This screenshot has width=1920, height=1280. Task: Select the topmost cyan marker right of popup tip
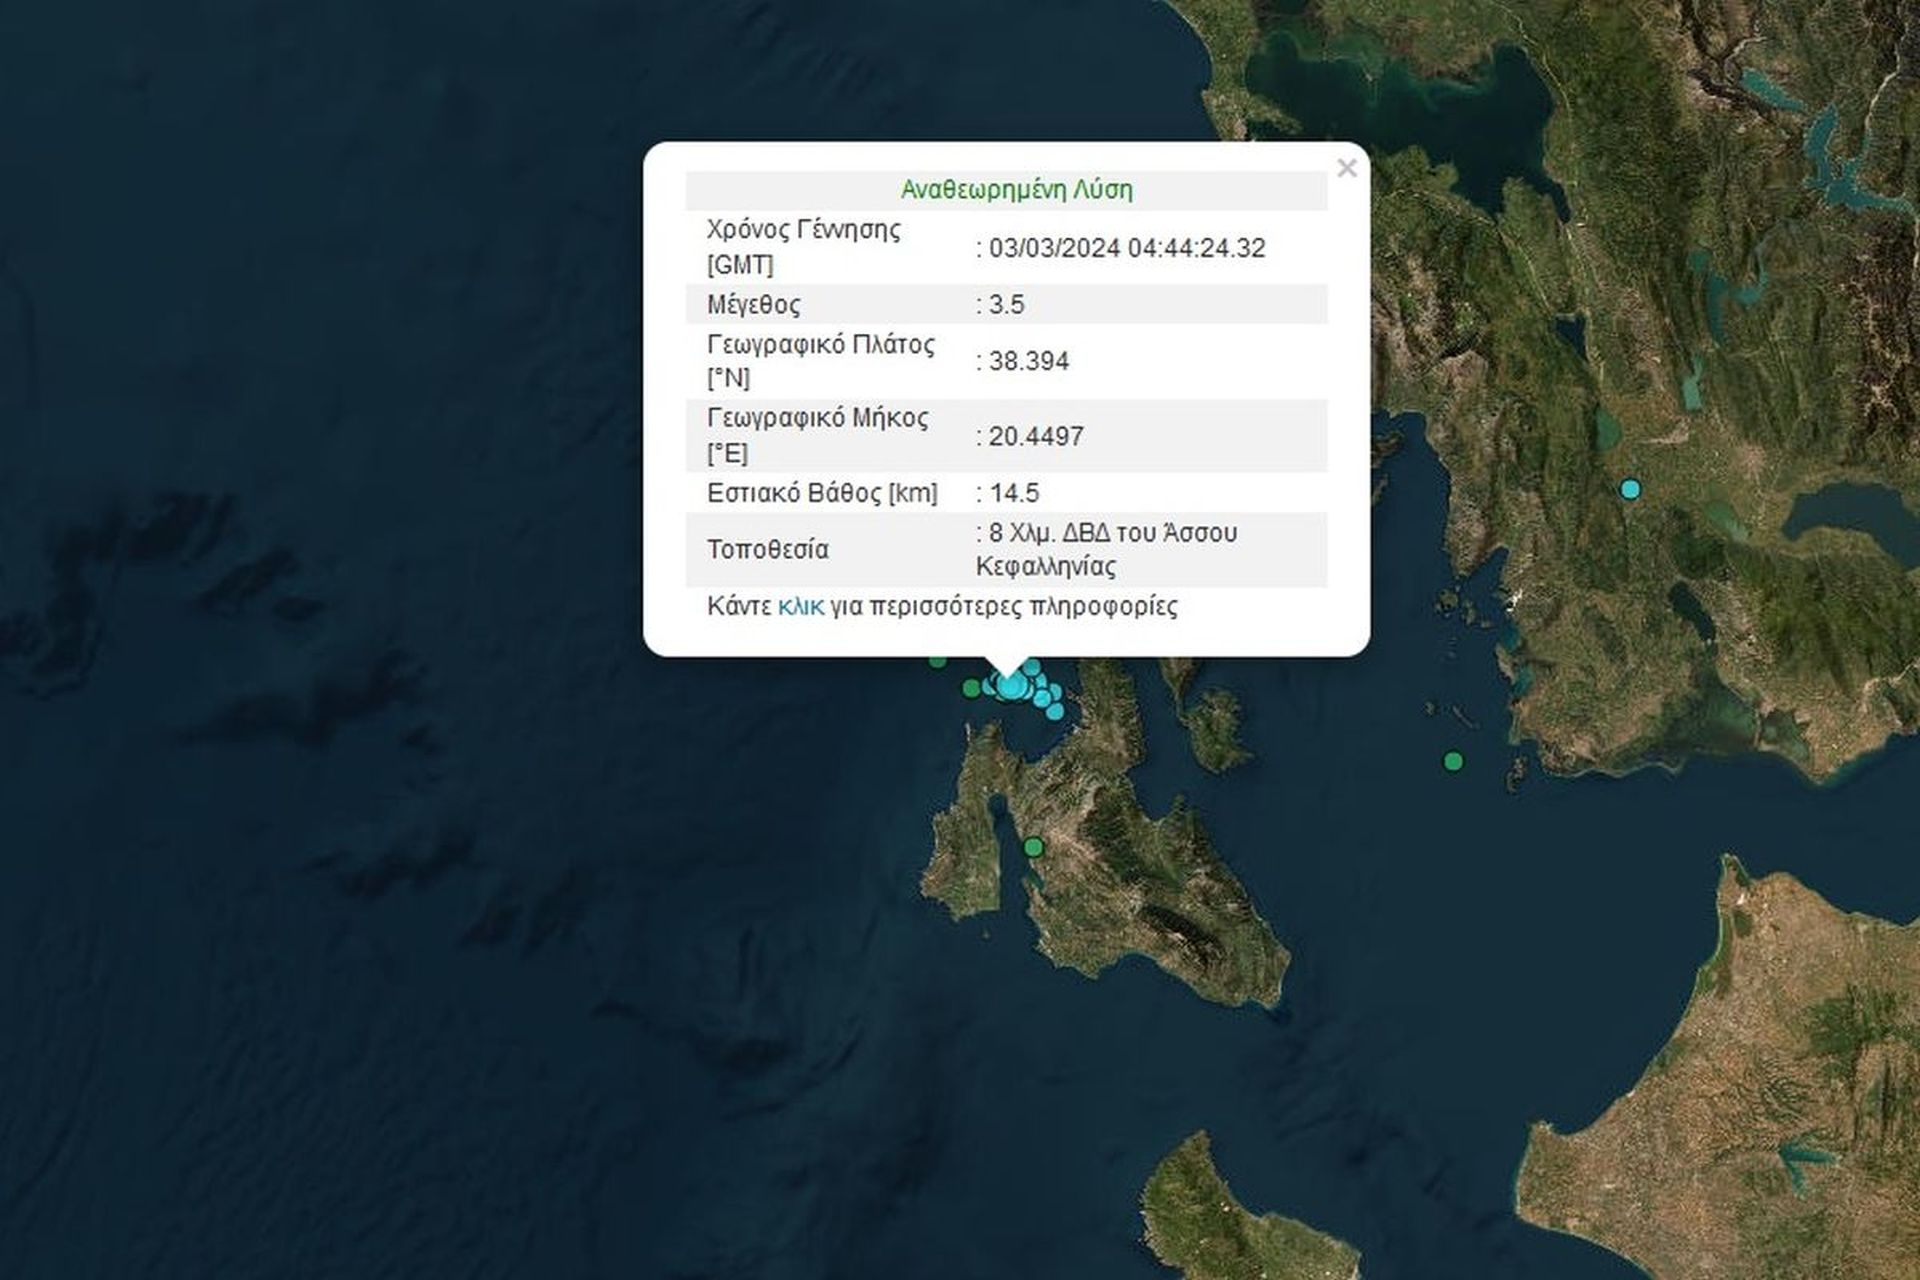coord(1031,667)
